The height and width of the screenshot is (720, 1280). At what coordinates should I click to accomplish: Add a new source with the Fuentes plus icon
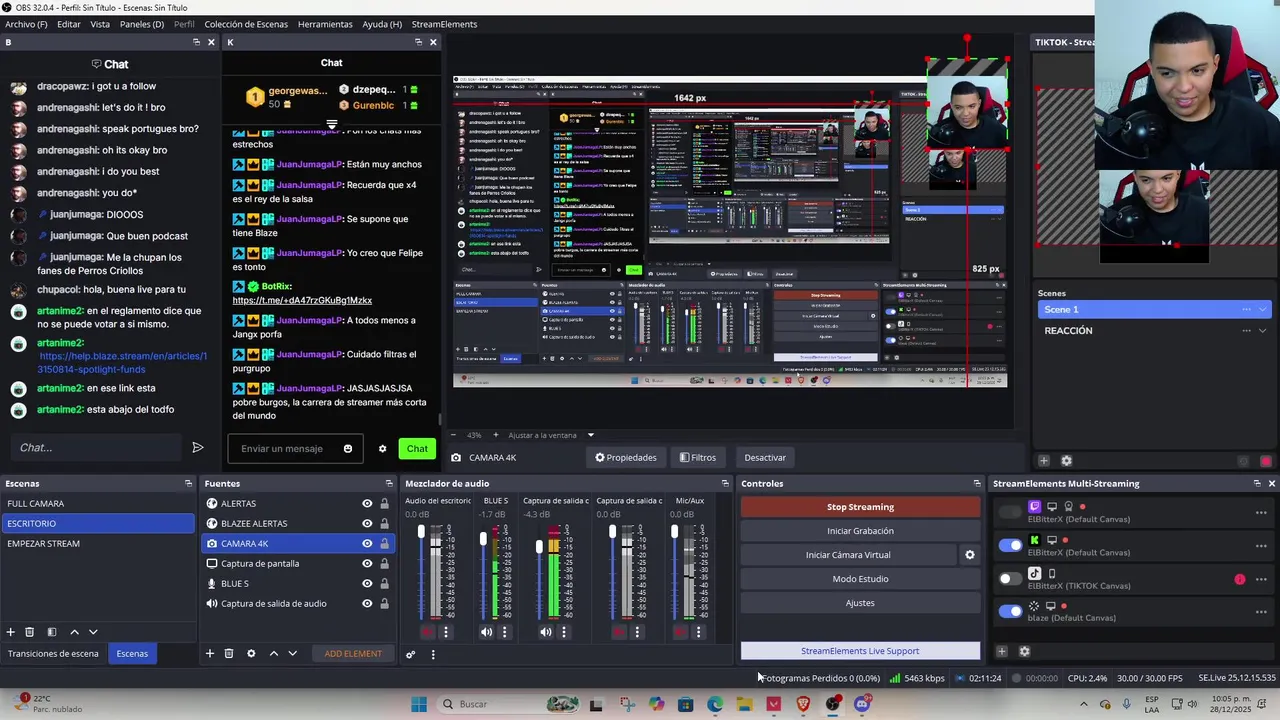(x=210, y=654)
